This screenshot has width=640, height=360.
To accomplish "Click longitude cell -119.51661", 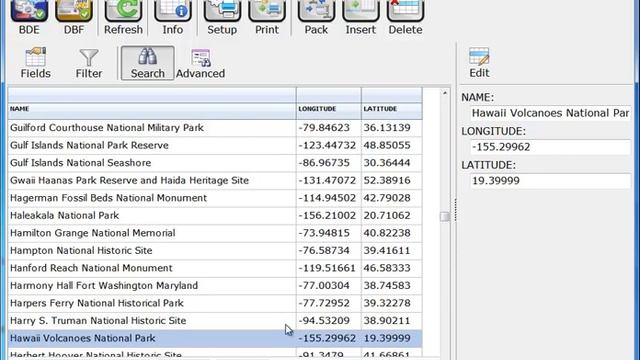I will pyautogui.click(x=329, y=268).
